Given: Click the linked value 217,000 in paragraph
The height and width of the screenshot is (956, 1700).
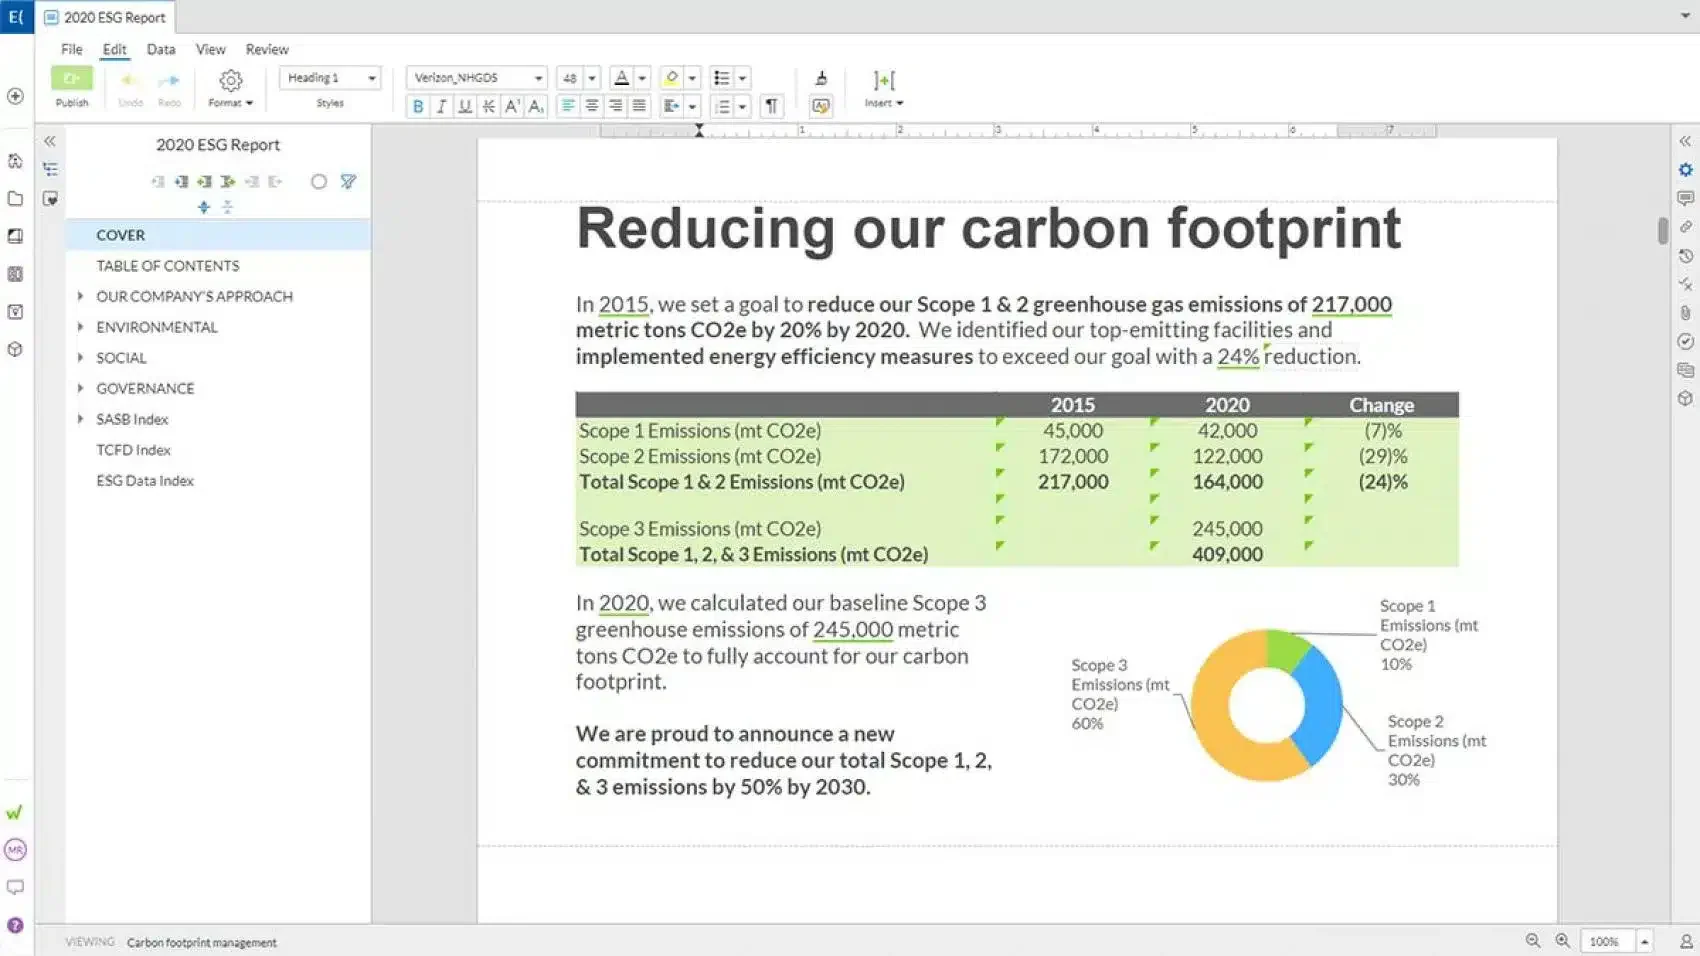Looking at the screenshot, I should (x=1351, y=304).
